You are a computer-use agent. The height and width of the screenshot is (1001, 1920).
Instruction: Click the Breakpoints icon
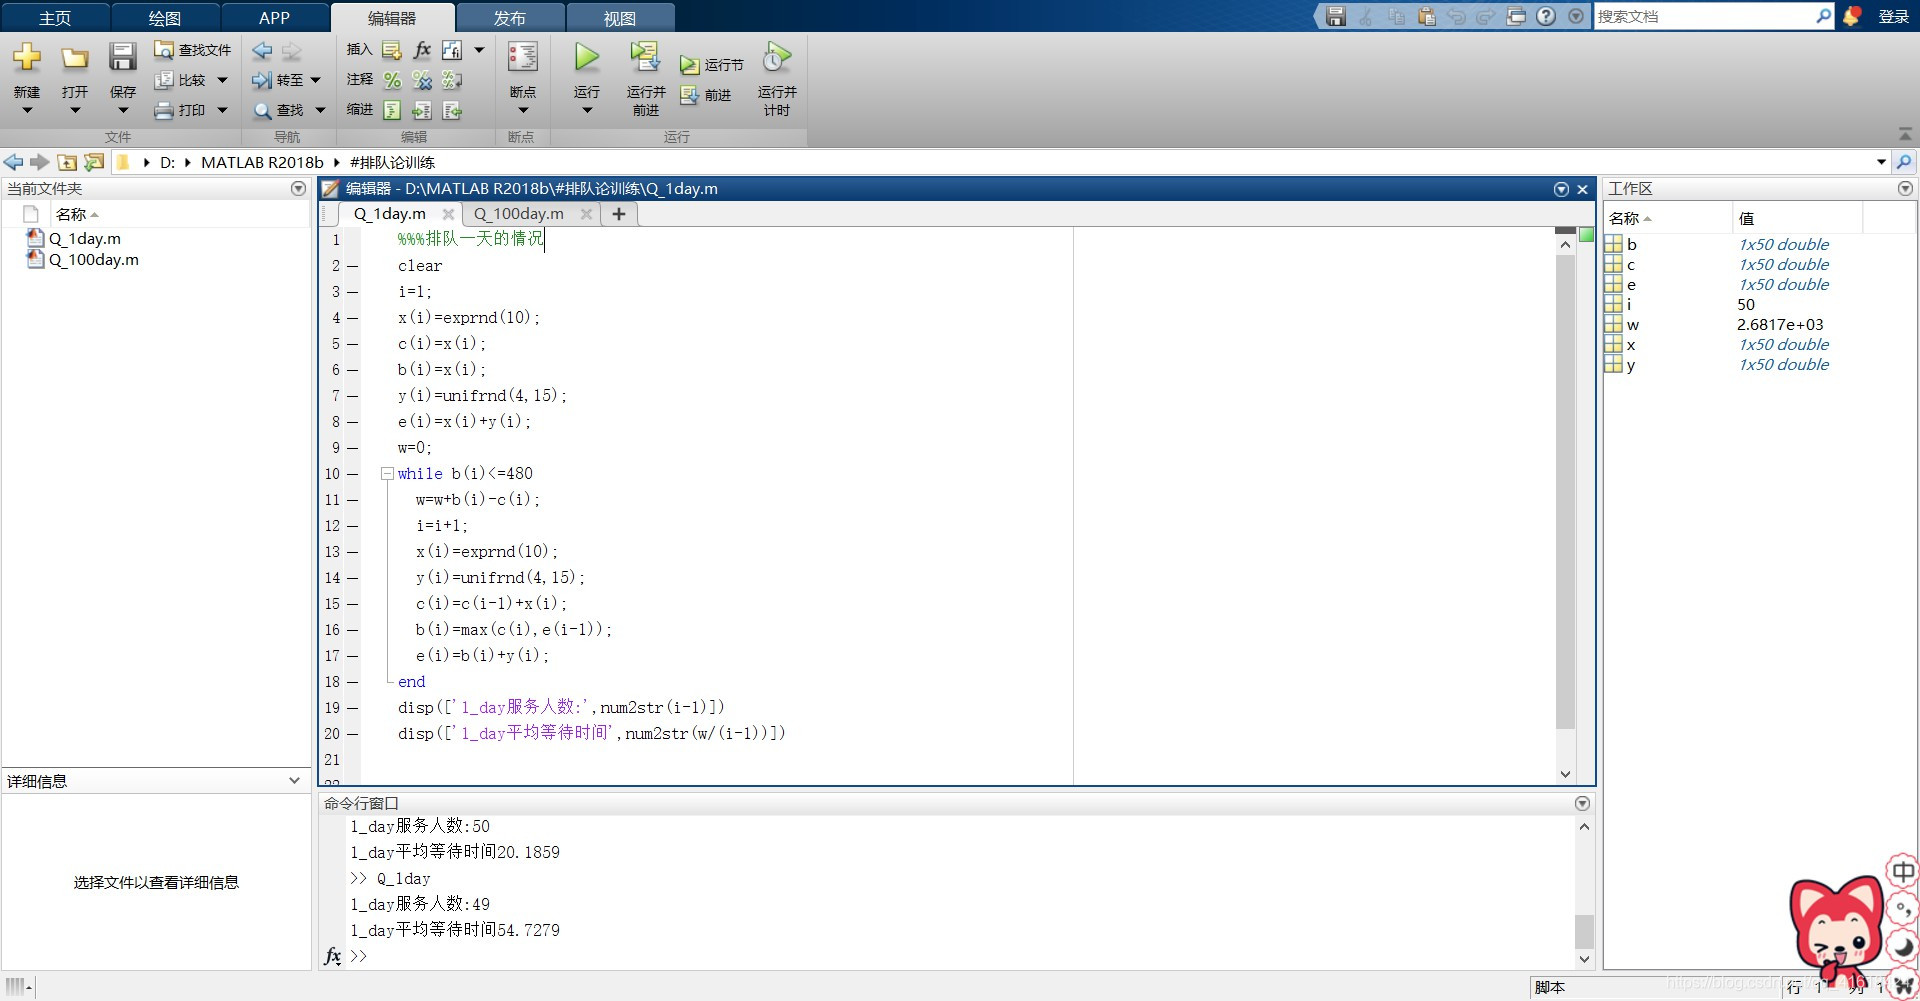(523, 58)
